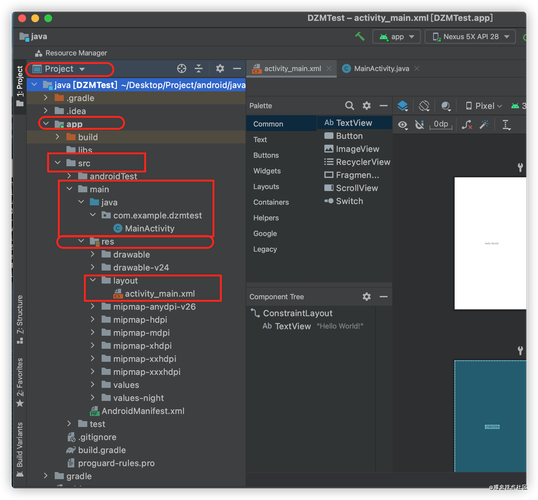Open Component Tree gear settings
Screen dimensions: 538x500
[x=366, y=296]
